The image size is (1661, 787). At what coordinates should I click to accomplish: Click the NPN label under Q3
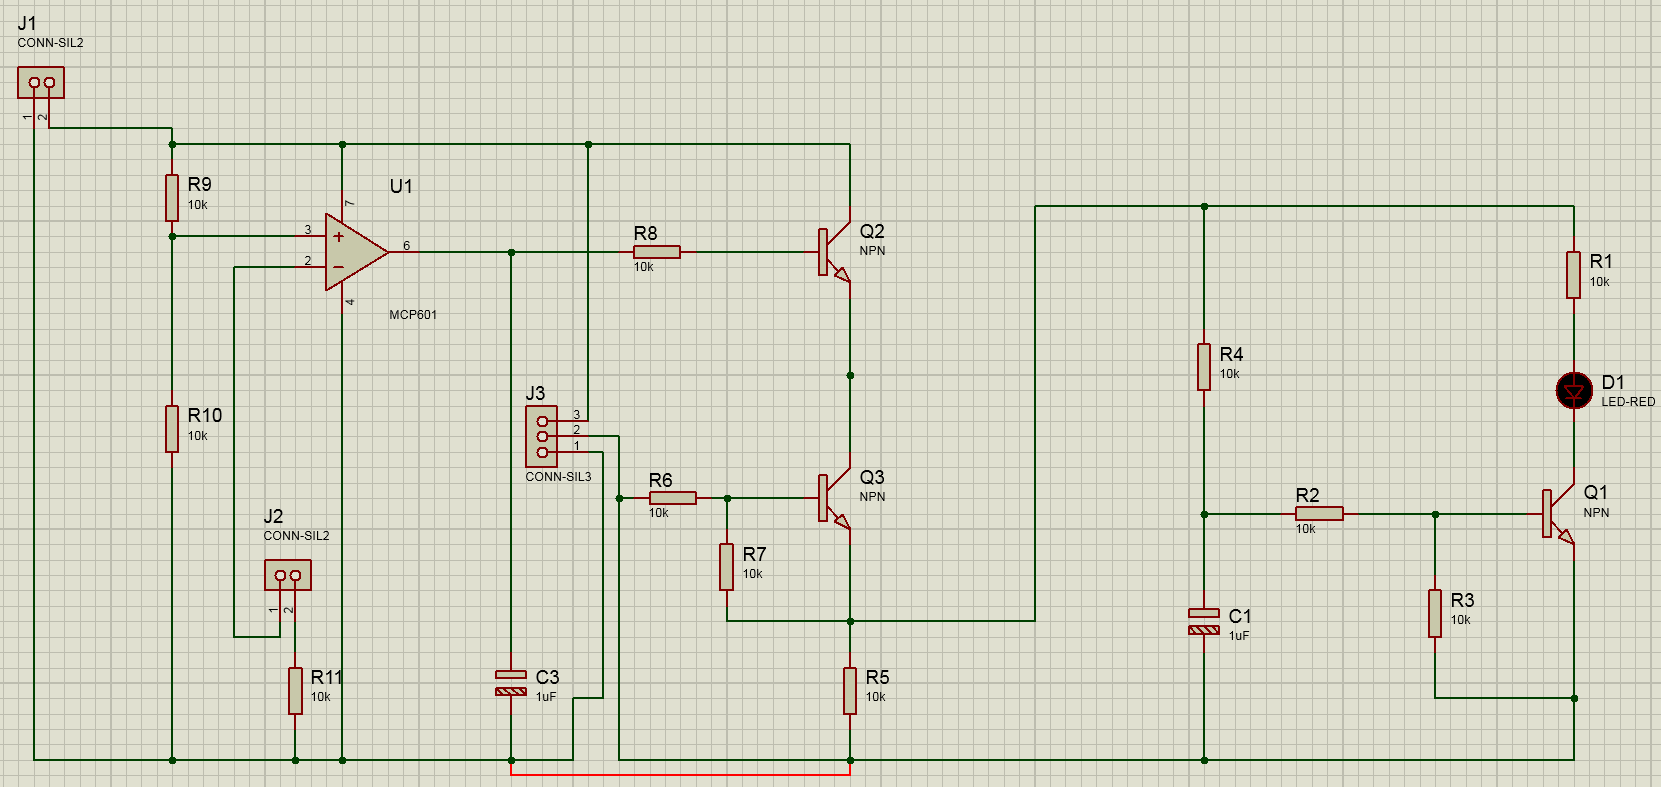click(x=872, y=497)
